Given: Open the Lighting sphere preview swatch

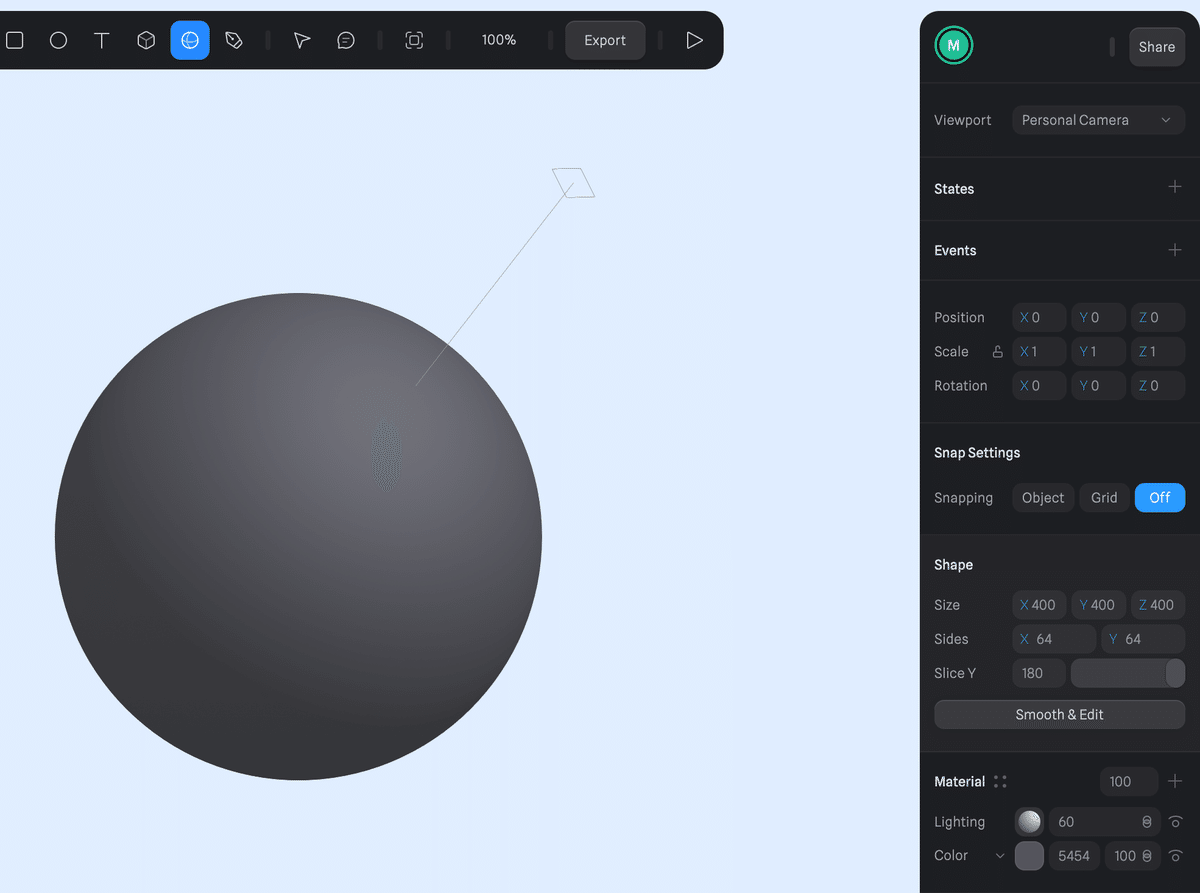Looking at the screenshot, I should click(x=1029, y=822).
